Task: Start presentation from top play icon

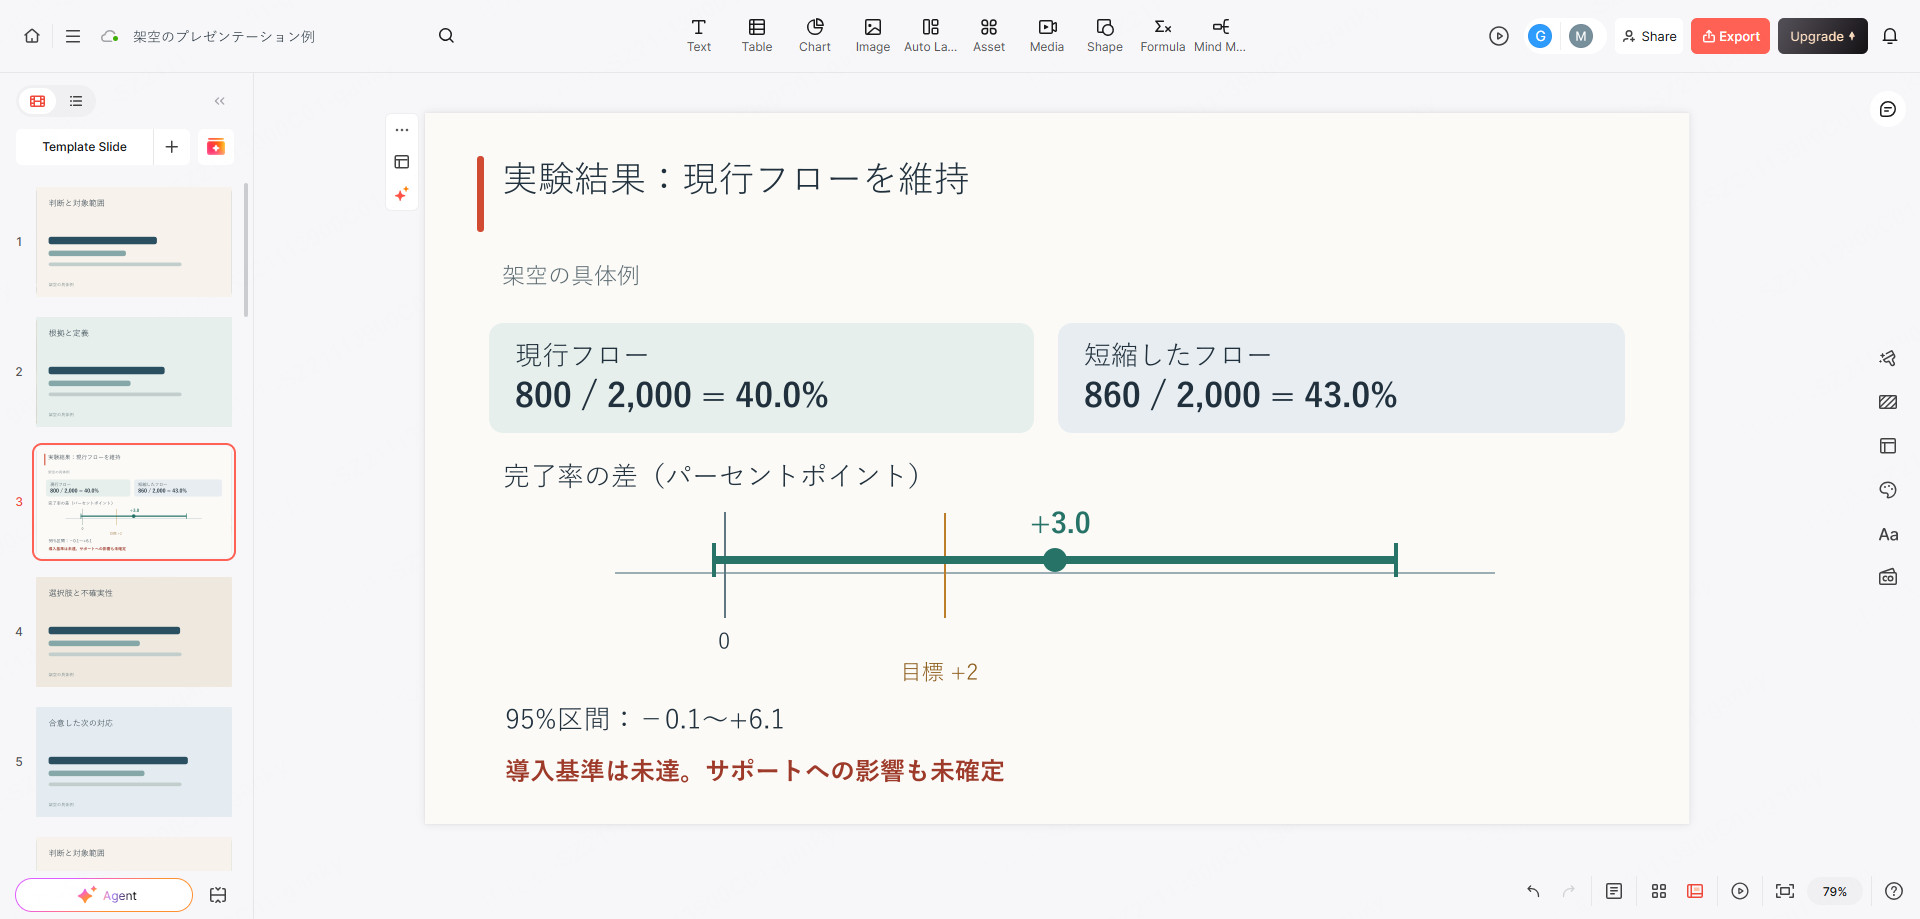Action: (1498, 36)
